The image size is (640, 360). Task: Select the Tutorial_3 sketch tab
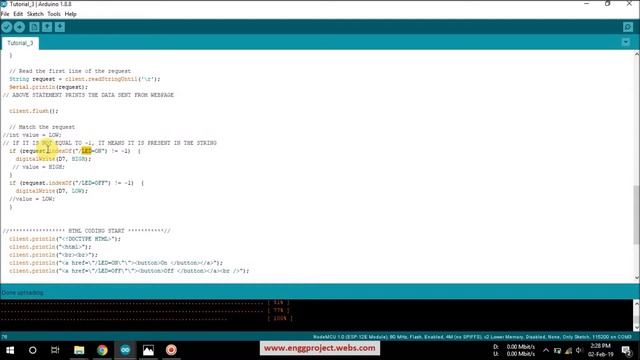coord(20,43)
